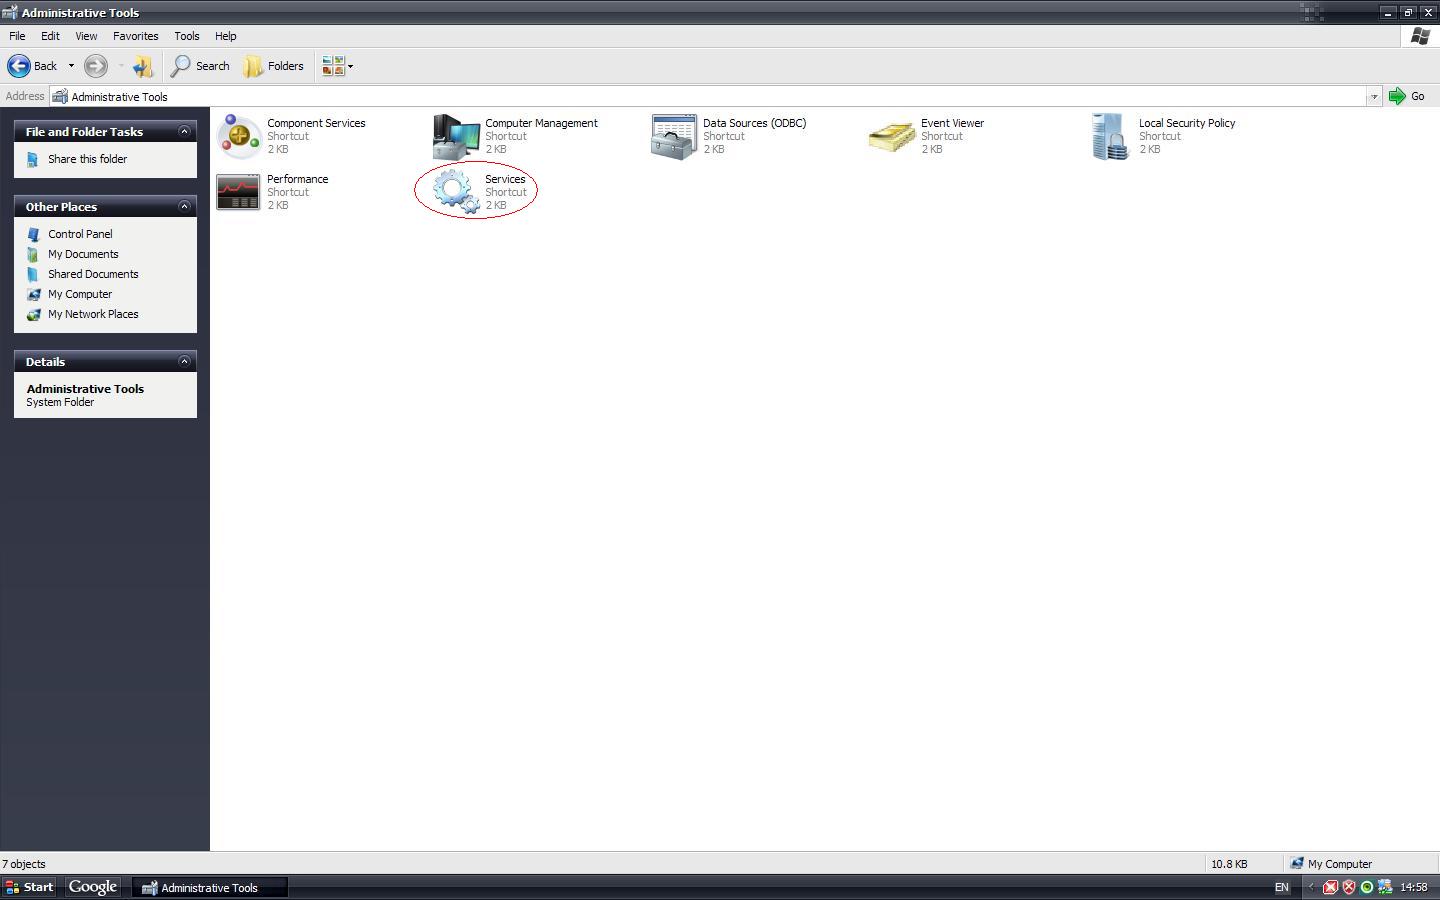This screenshot has height=900, width=1440.
Task: Click the EN language indicator
Action: 1281,887
